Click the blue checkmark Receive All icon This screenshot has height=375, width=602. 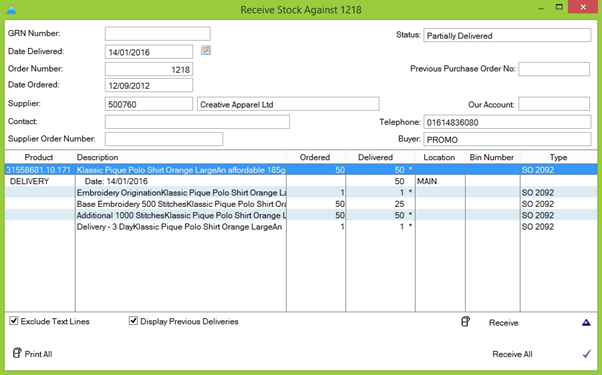[x=587, y=354]
